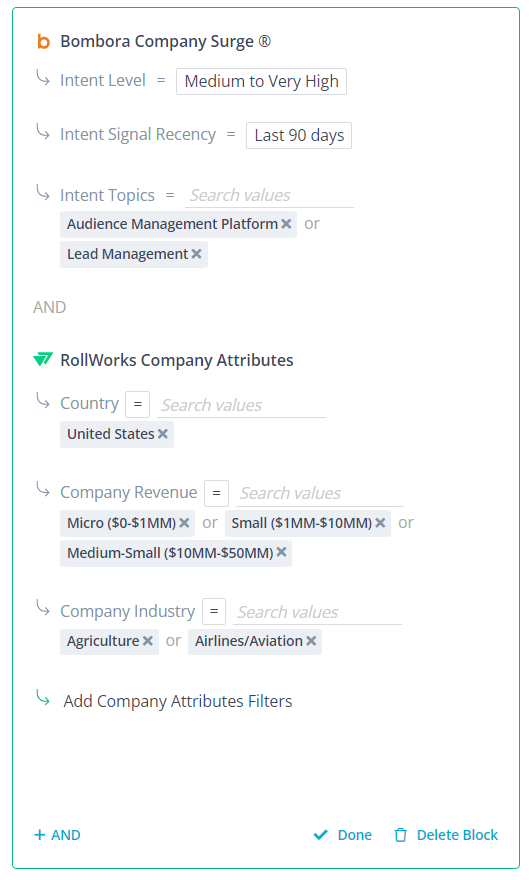This screenshot has height=880, width=532.
Task: Open the Intent Level dropdown
Action: click(261, 81)
